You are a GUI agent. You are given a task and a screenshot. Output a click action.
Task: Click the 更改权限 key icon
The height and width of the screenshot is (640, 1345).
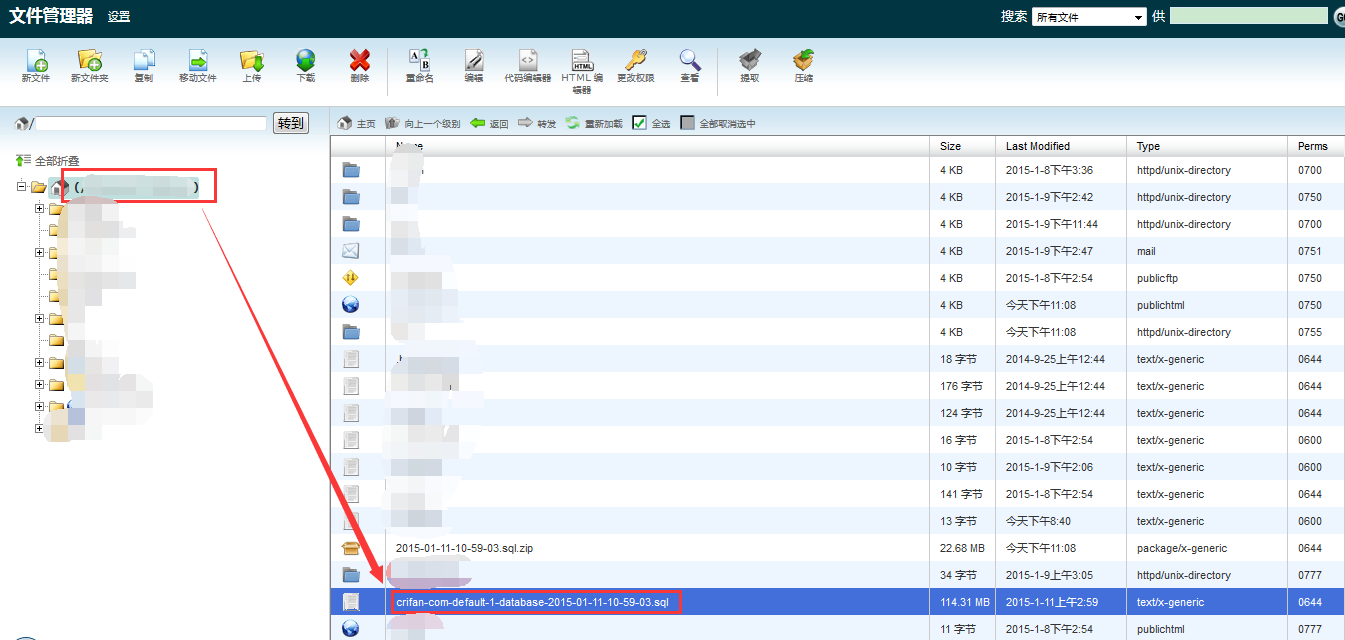tap(635, 60)
